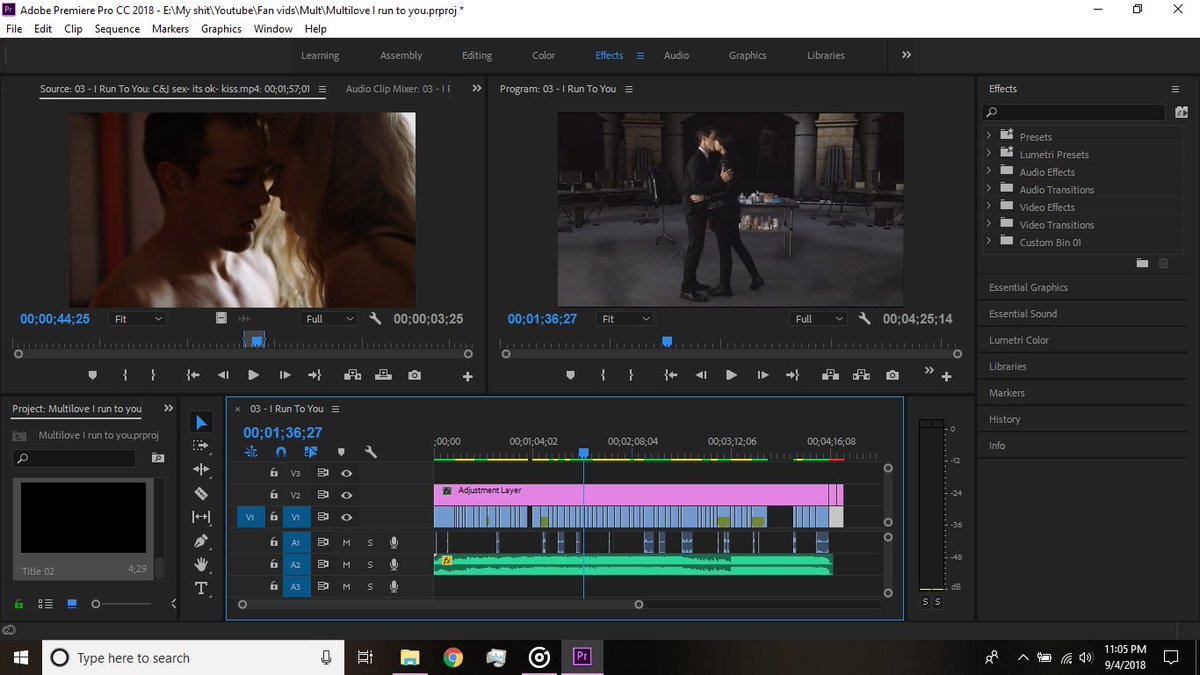Expand the Audio Transitions folder
1200x675 pixels.
point(989,189)
